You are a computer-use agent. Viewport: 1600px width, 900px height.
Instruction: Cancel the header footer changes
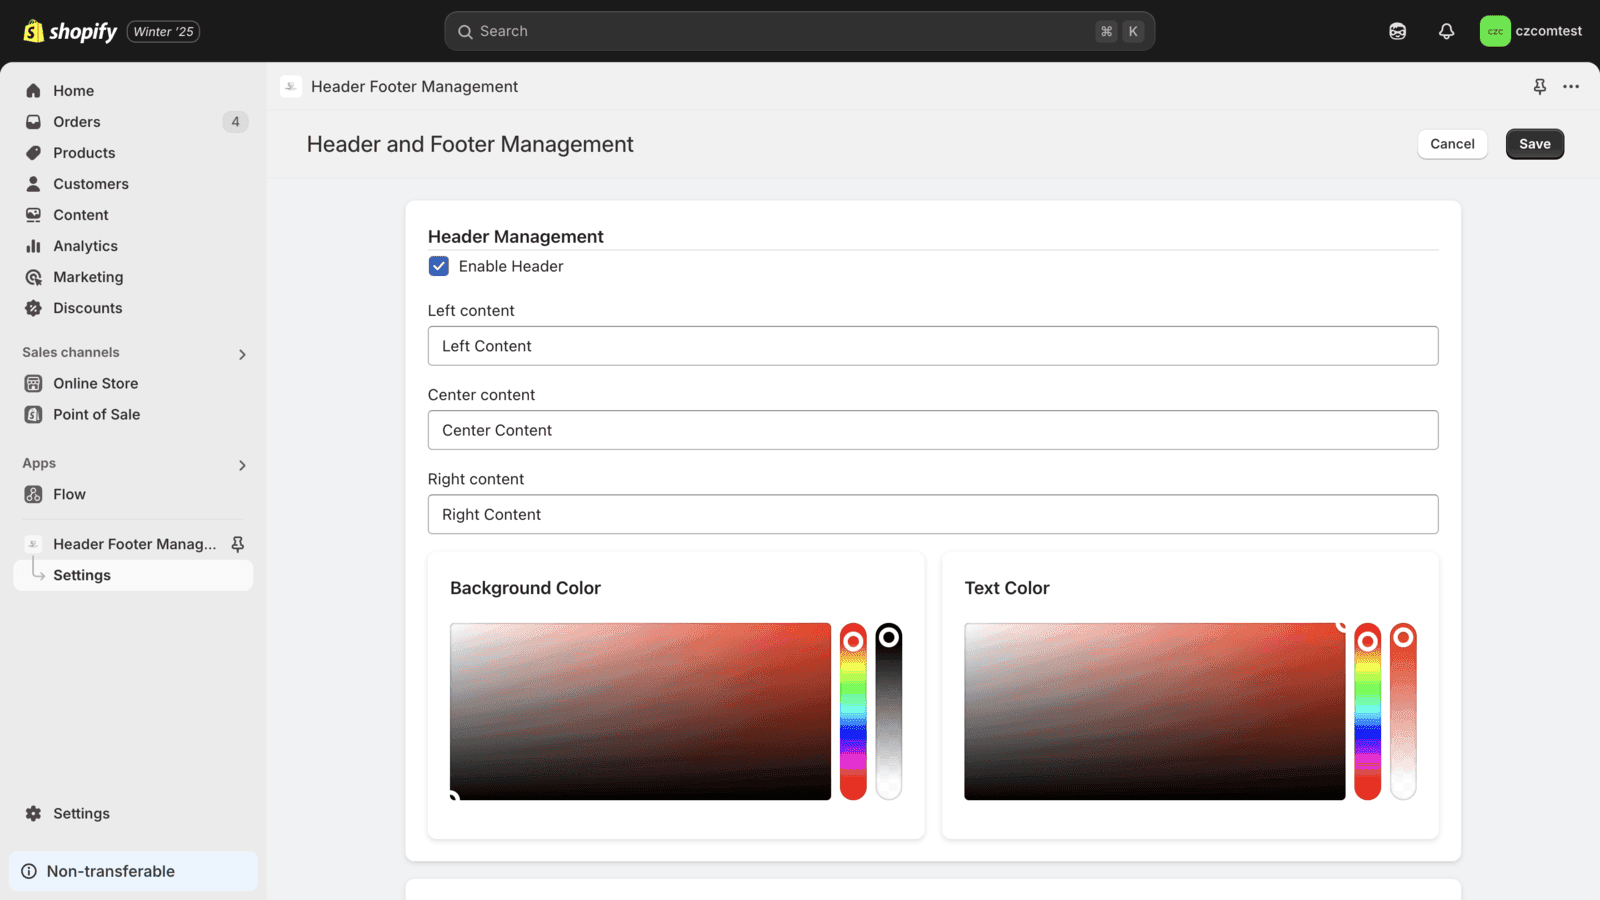[1452, 144]
